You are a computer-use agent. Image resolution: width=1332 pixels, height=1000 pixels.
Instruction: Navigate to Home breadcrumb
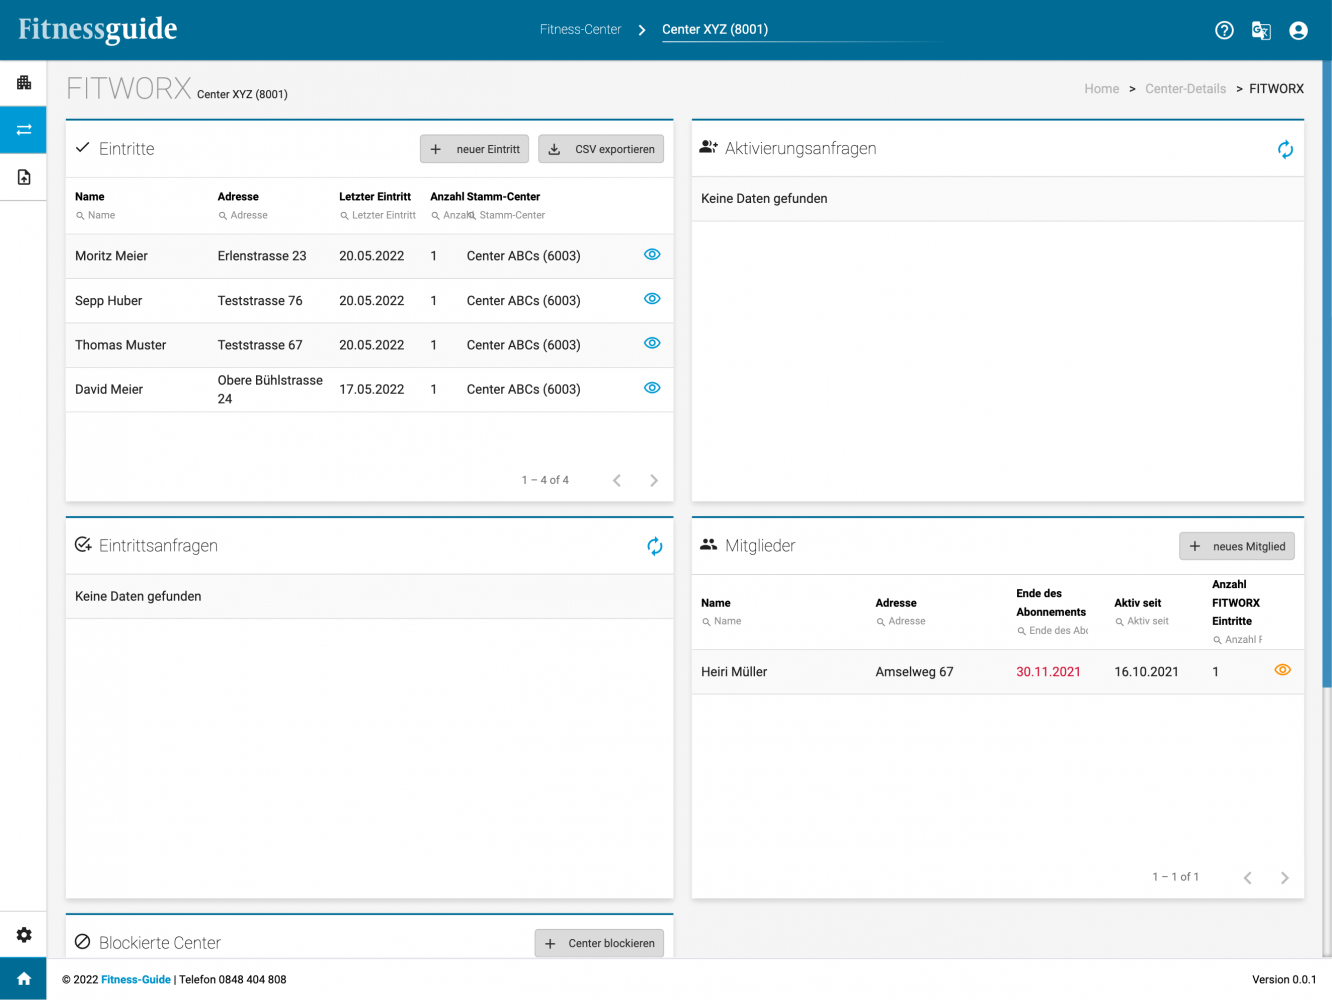click(1101, 89)
